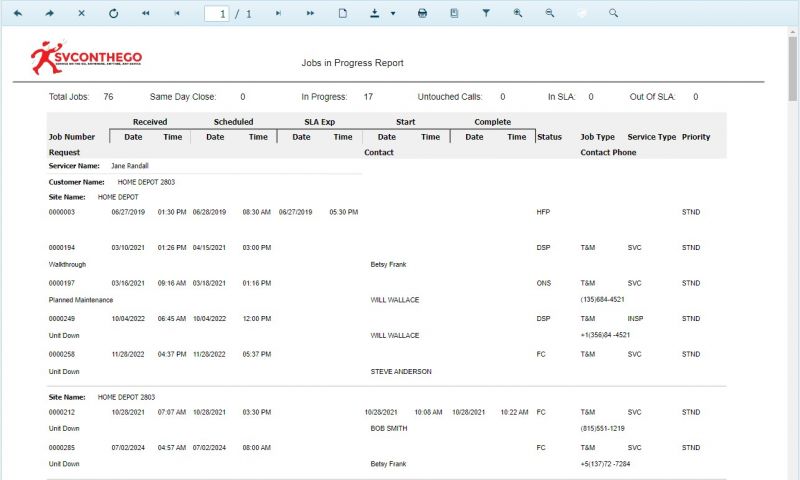Click phone number (135)684-4521

pos(603,300)
